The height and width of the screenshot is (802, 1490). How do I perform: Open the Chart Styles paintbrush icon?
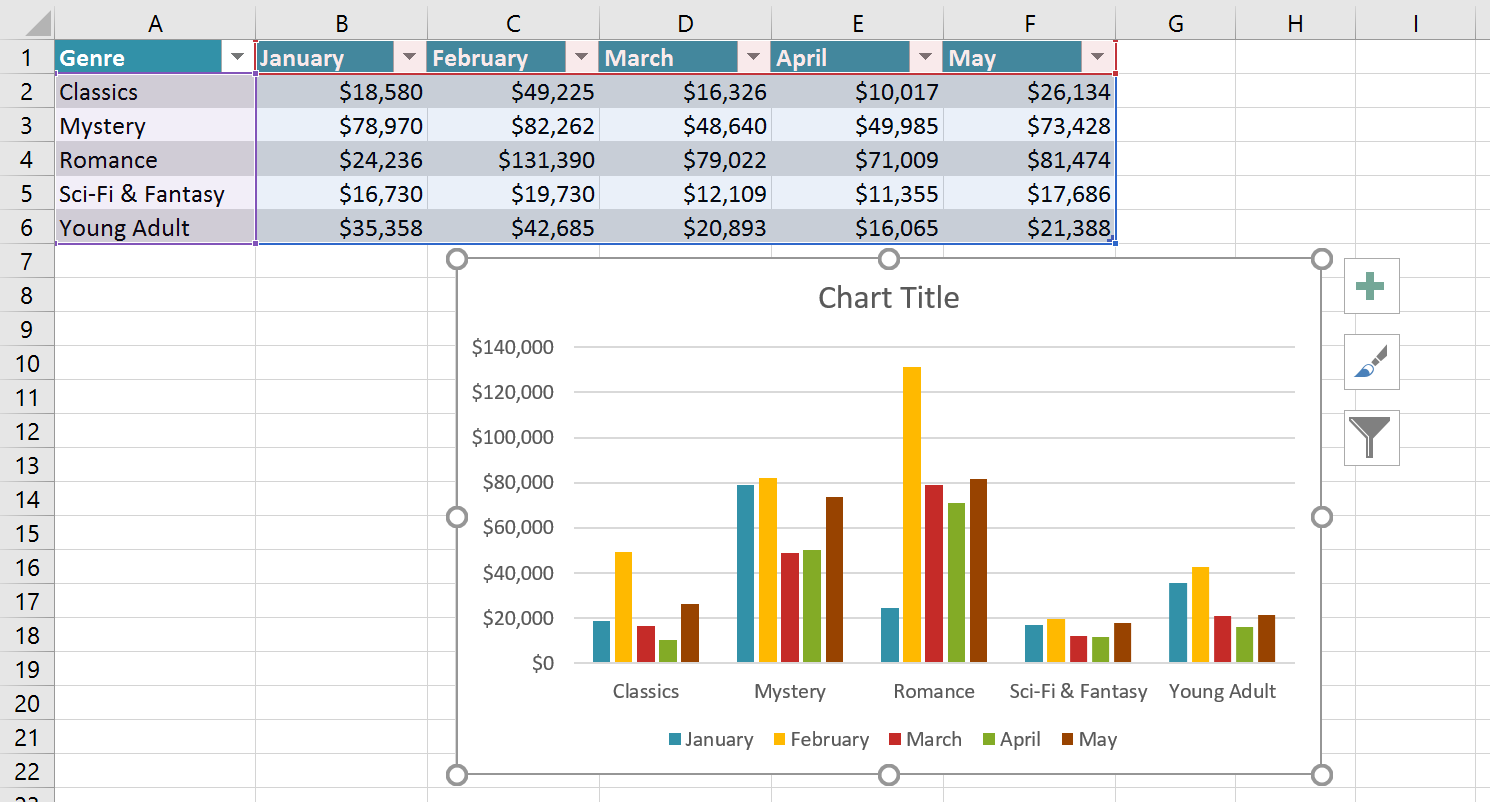[x=1371, y=362]
